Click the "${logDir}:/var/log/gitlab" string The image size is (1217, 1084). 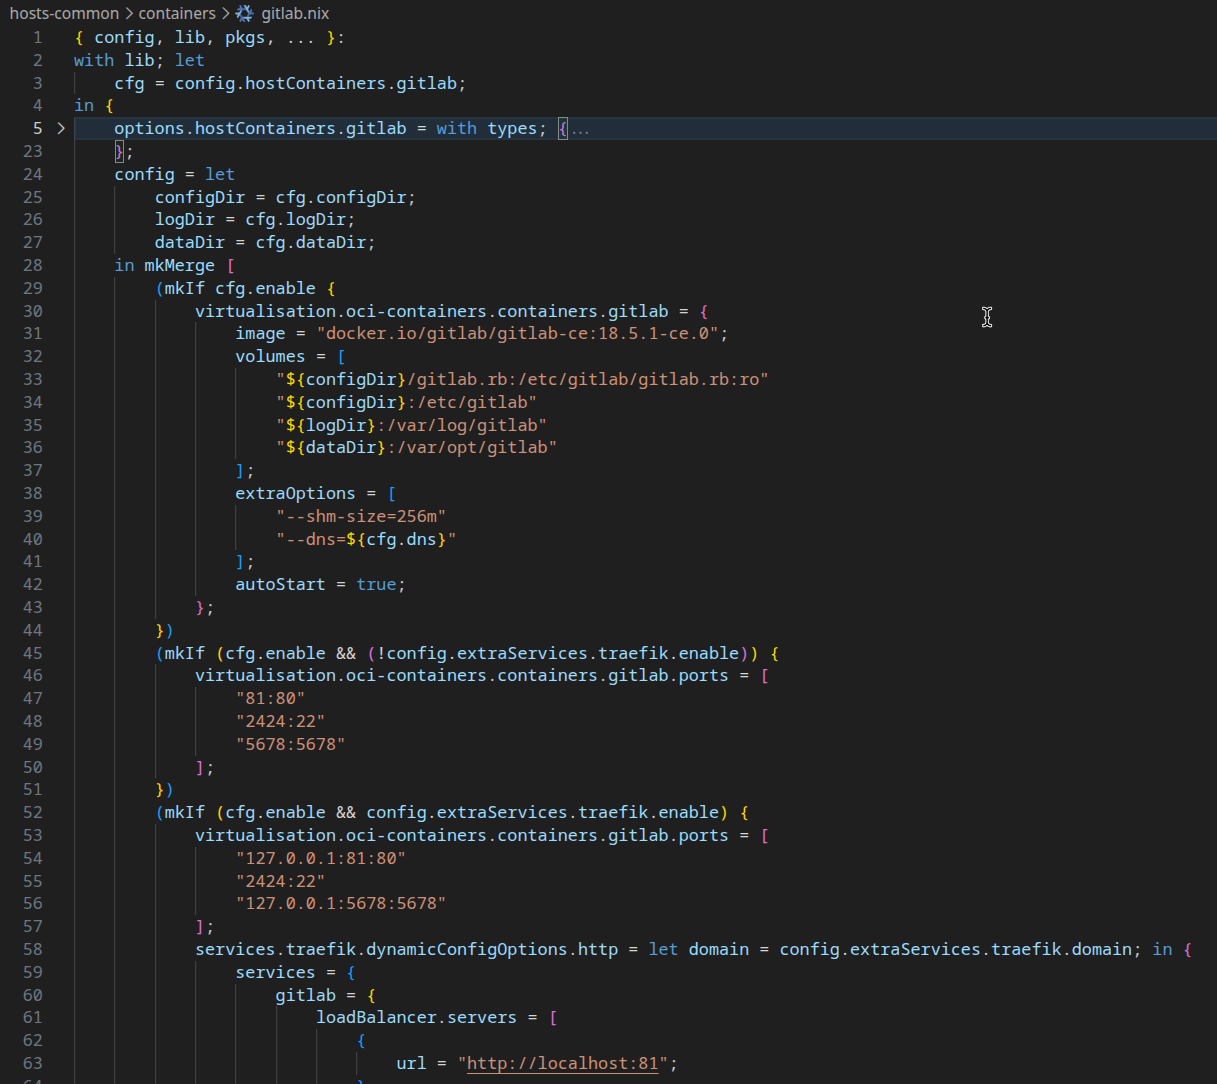pos(411,425)
